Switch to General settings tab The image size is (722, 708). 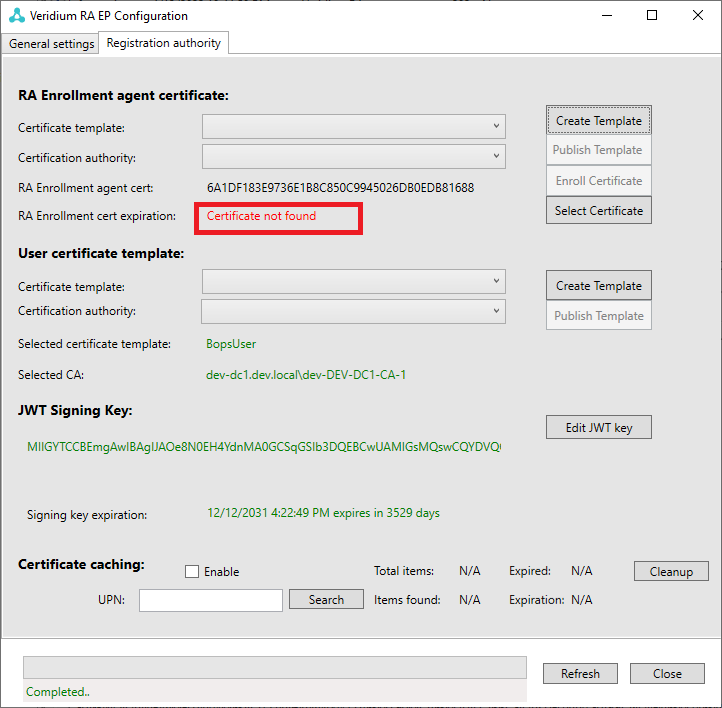51,44
